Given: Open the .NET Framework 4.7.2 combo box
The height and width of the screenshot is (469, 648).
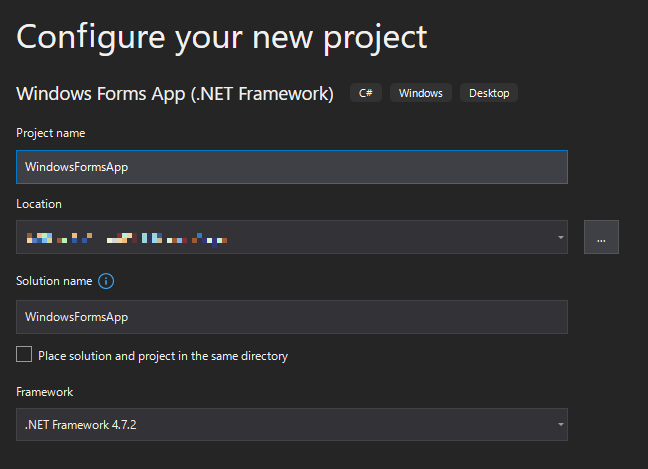Looking at the screenshot, I should click(290, 424).
